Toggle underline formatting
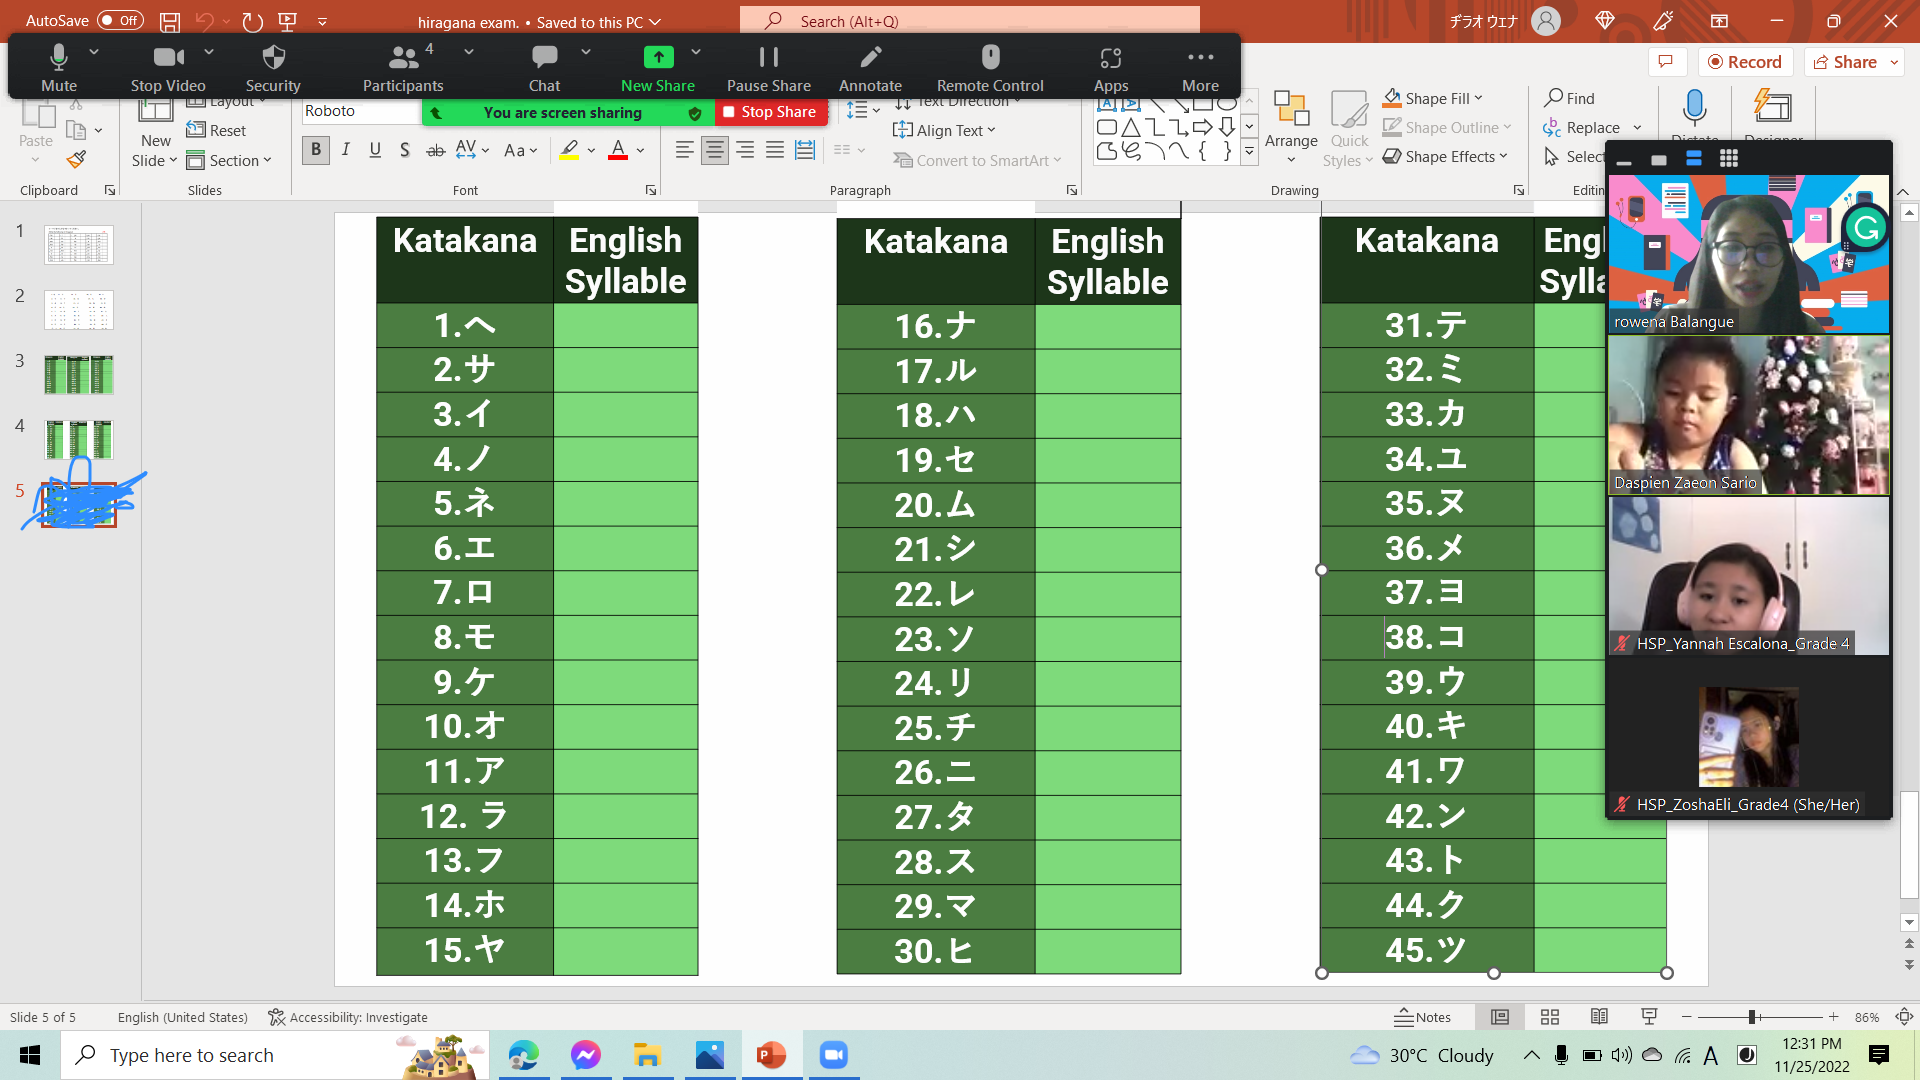This screenshot has height=1080, width=1920. click(x=375, y=150)
